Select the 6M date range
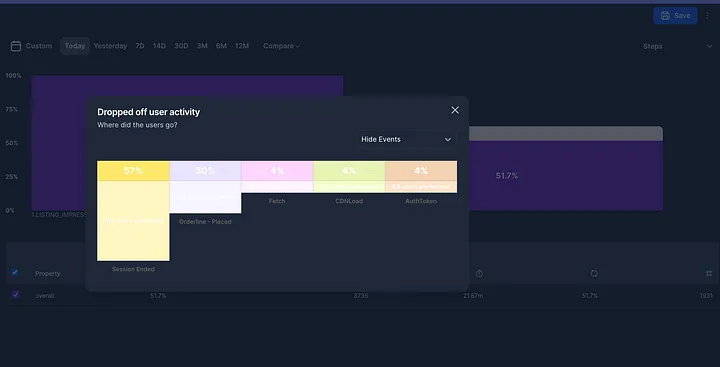 [x=221, y=46]
